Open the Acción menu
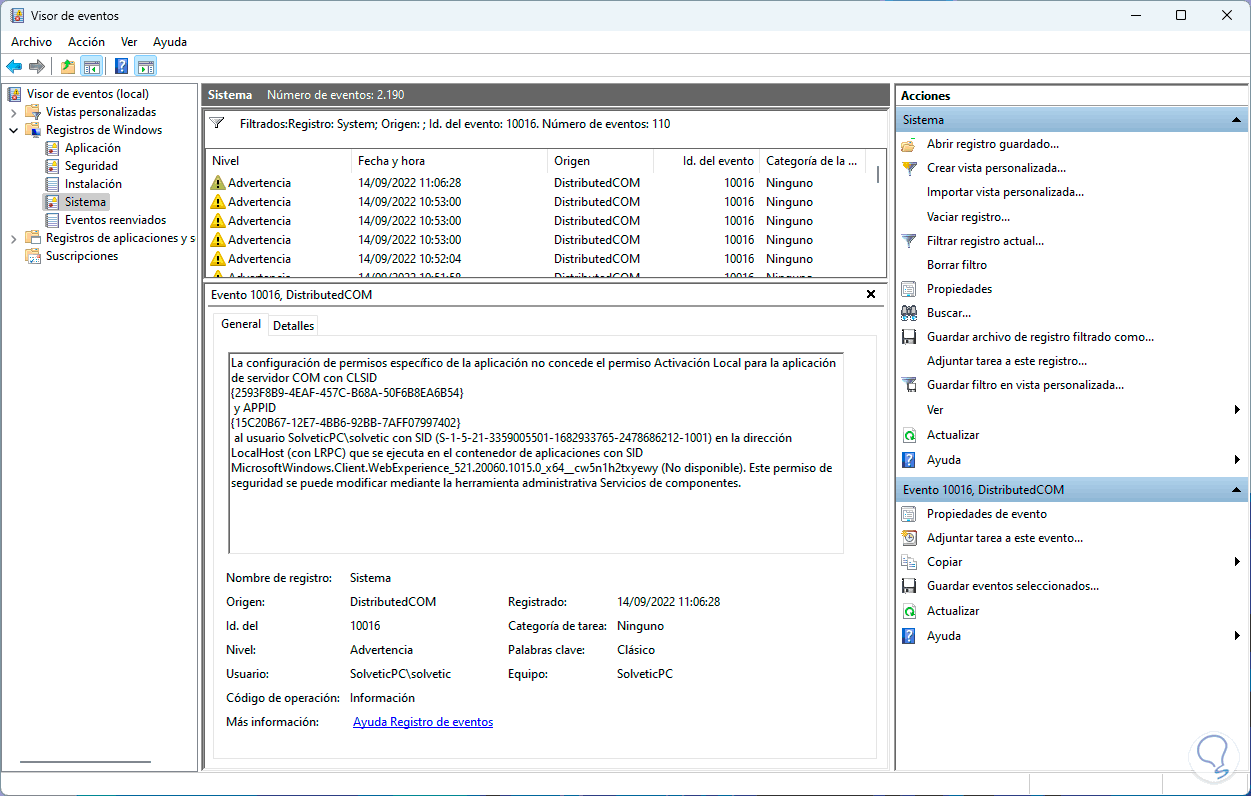The height and width of the screenshot is (796, 1251). point(86,42)
